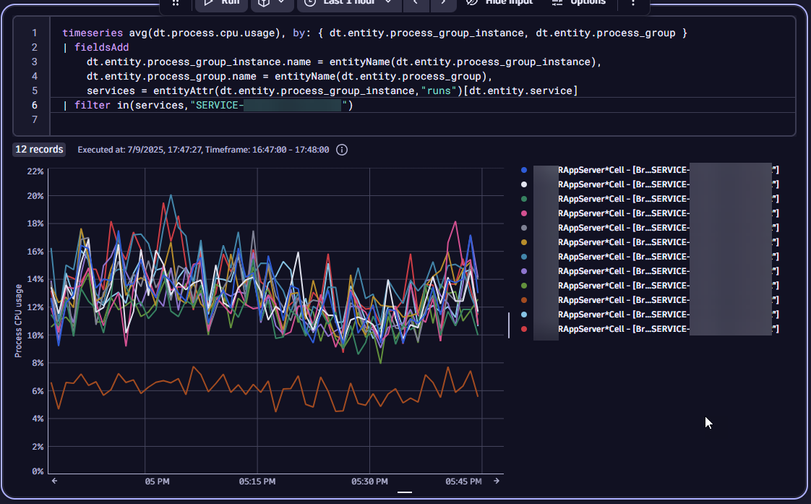This screenshot has width=811, height=504.
Task: Click the info icon beside Timeframe text
Action: 342,150
